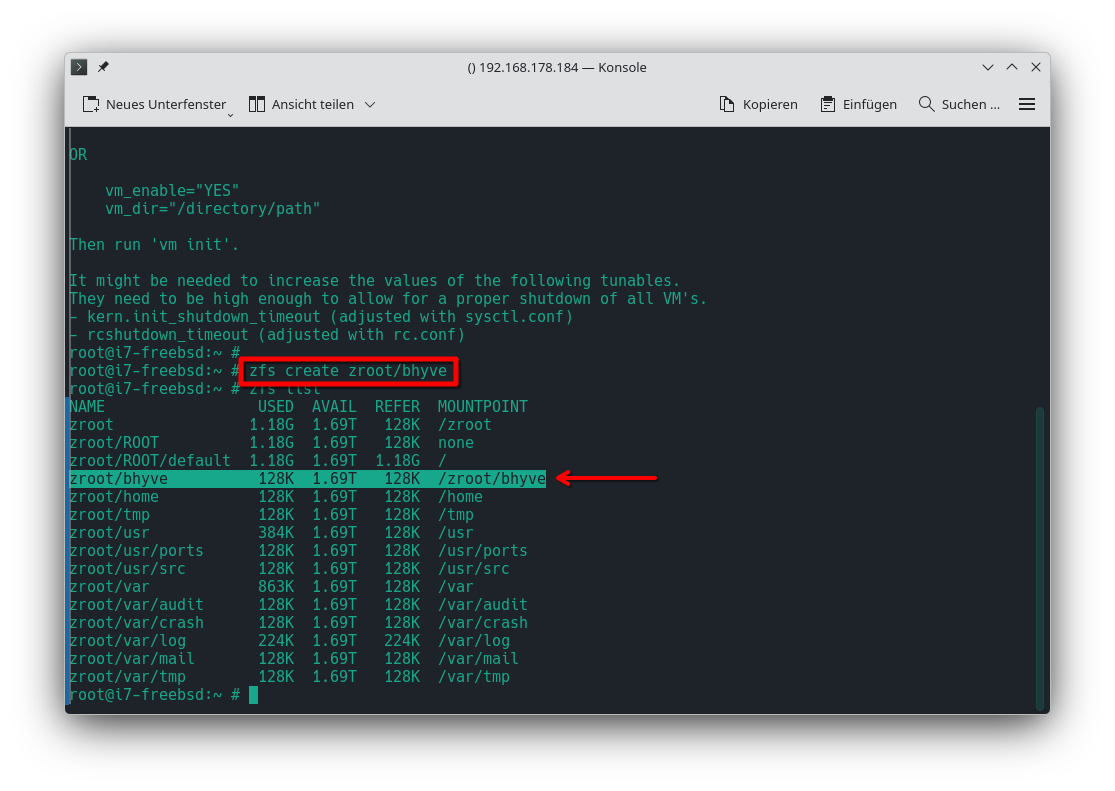Expand the Ansicht teilen chevron
The height and width of the screenshot is (791, 1115).
[370, 104]
